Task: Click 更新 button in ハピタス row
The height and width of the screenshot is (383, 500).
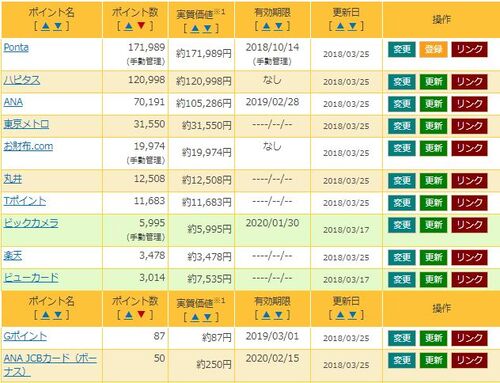Action: [x=433, y=82]
